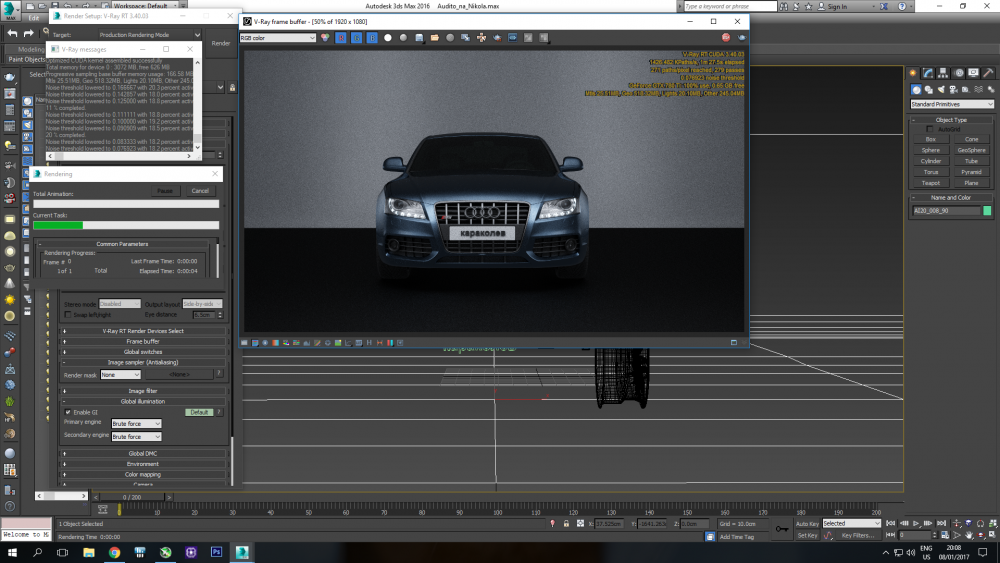
Task: Open color corrections icon next to RGB color dropdown
Action: [325, 38]
